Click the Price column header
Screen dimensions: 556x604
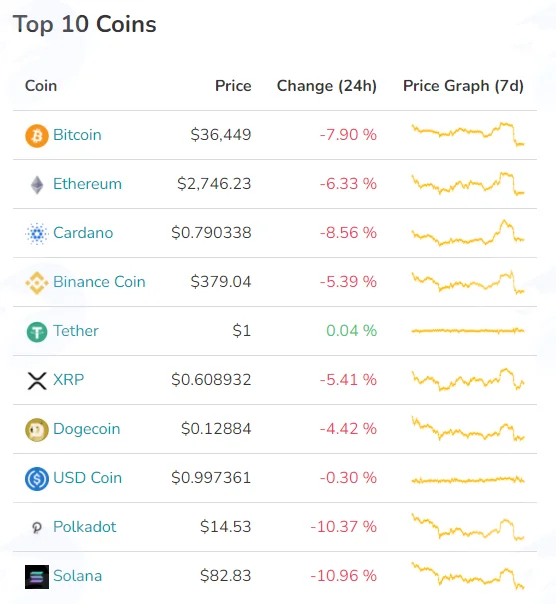pos(233,86)
